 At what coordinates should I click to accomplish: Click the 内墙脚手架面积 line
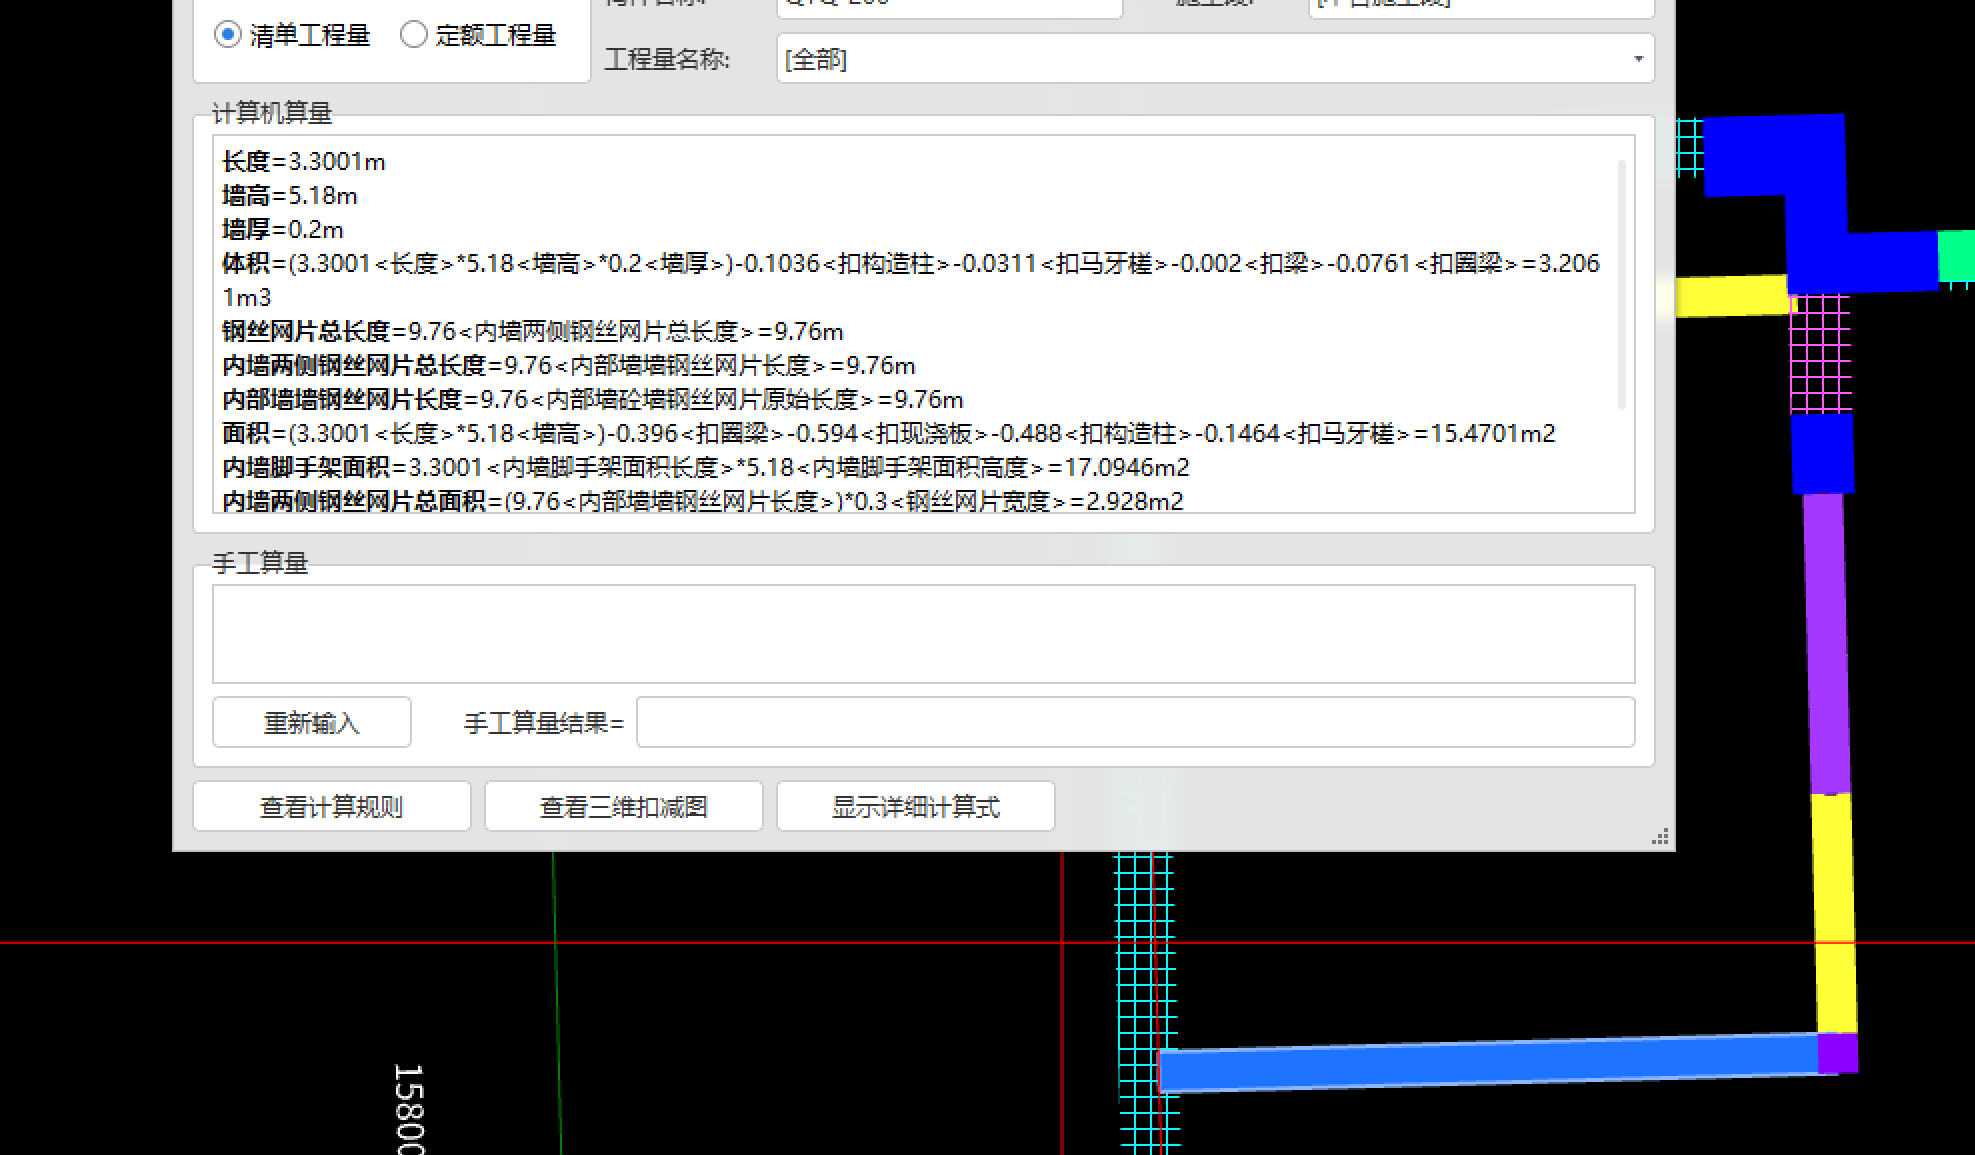[x=706, y=467]
